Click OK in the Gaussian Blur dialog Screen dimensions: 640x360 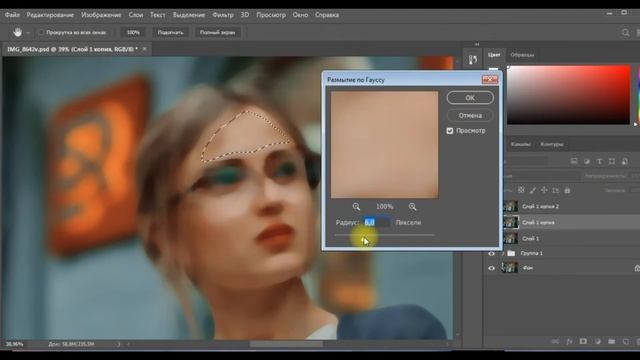(470, 98)
